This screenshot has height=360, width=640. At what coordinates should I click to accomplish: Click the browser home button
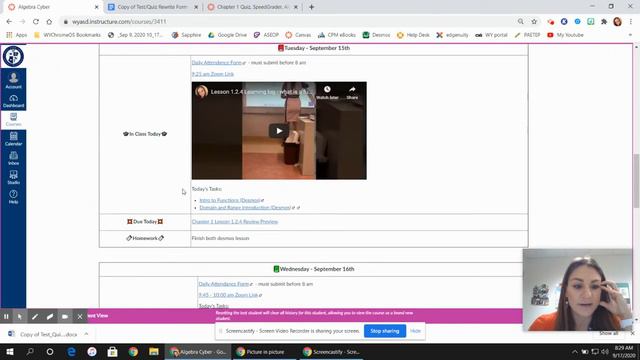point(49,22)
